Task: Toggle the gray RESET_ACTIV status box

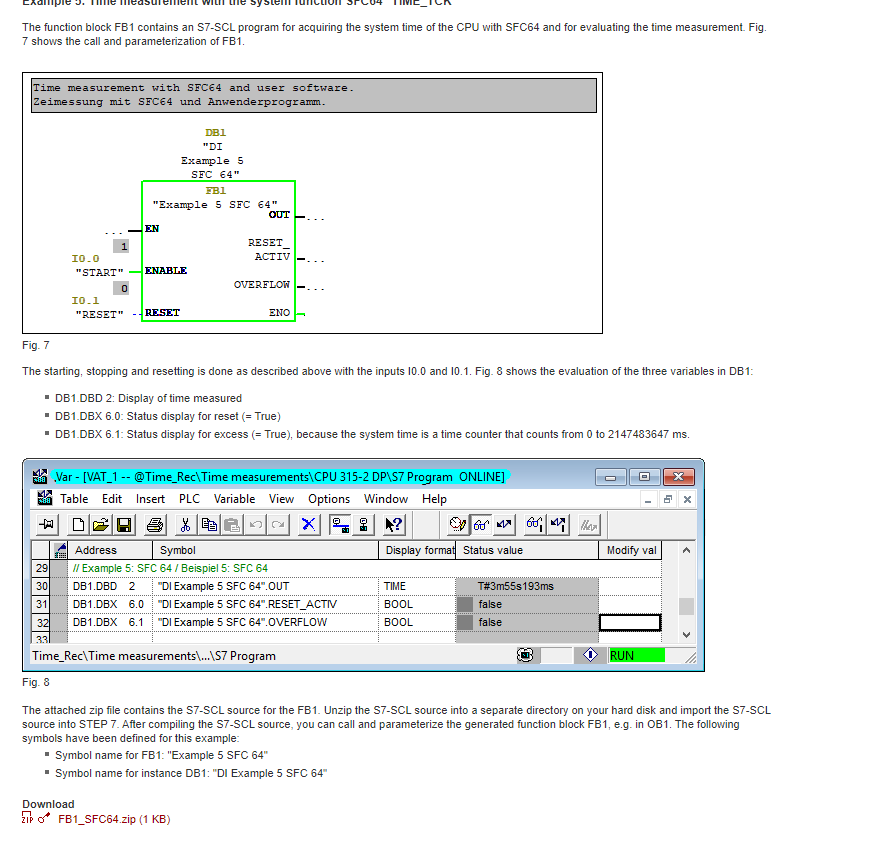Action: click(x=464, y=604)
